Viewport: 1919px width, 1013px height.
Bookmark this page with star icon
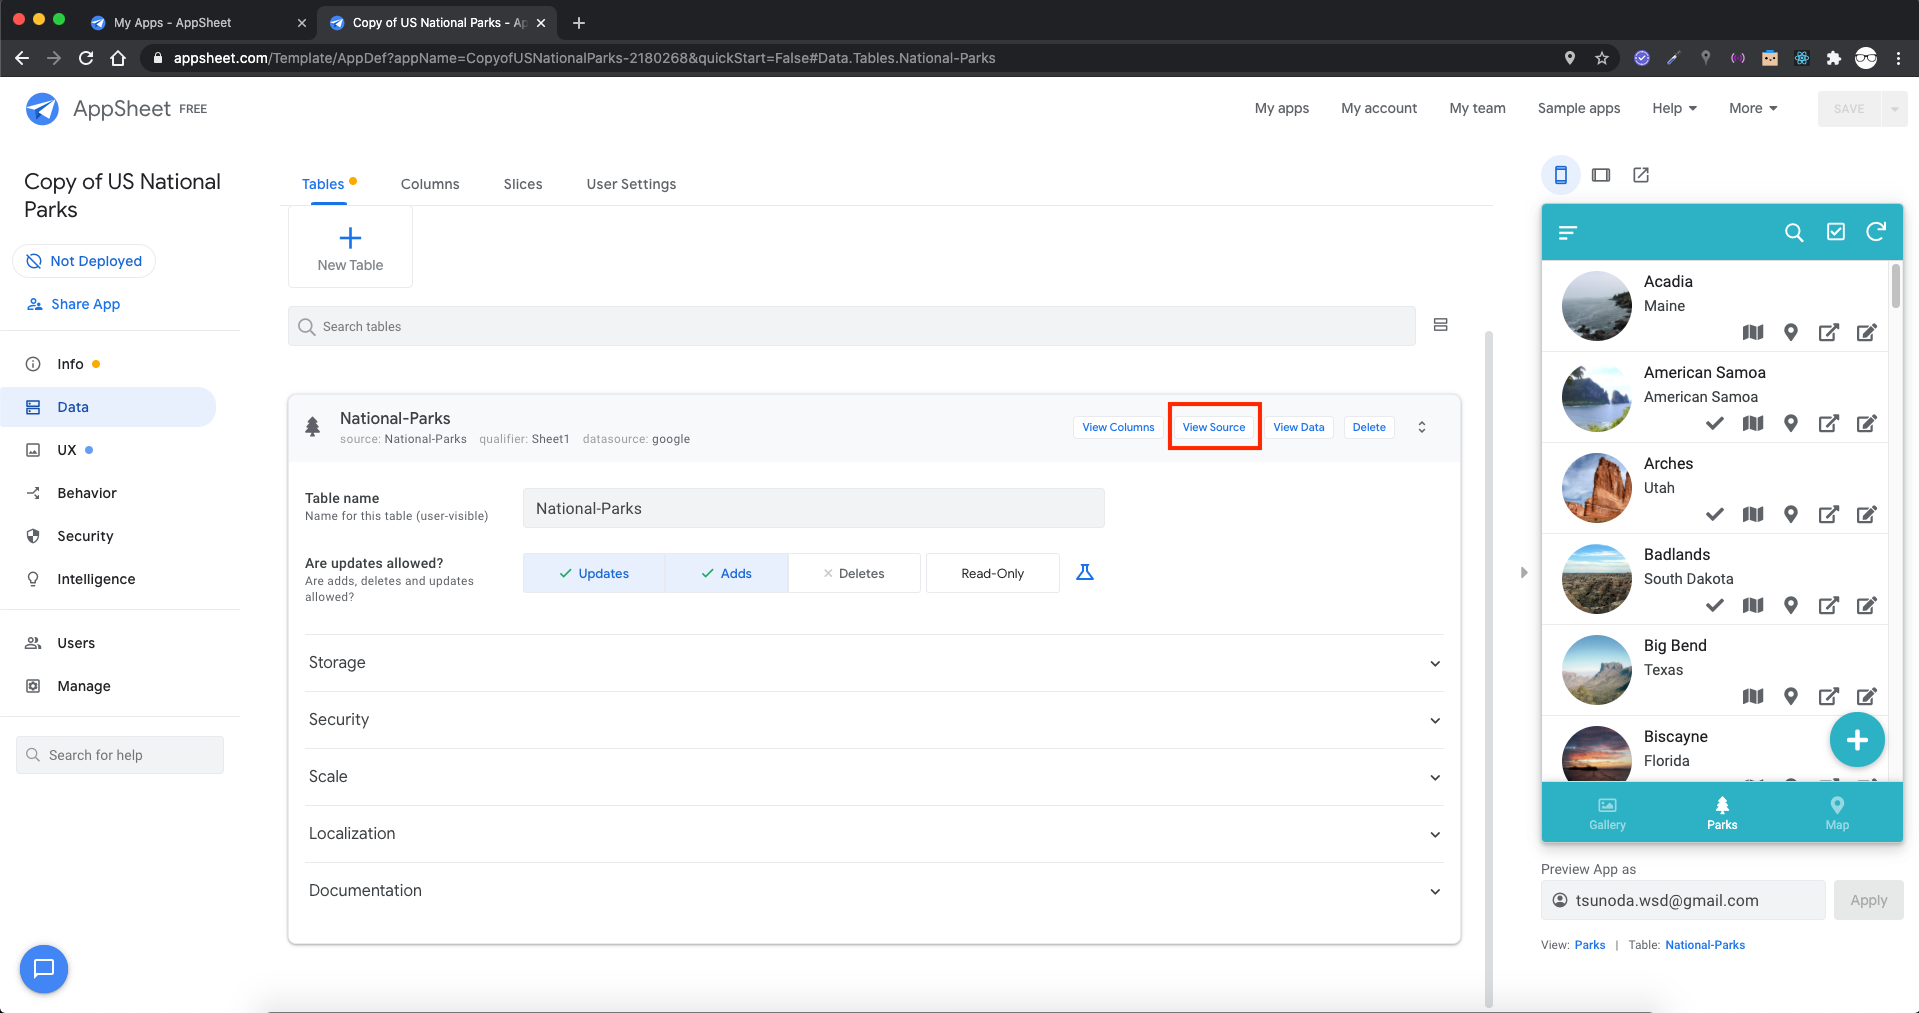[x=1602, y=58]
